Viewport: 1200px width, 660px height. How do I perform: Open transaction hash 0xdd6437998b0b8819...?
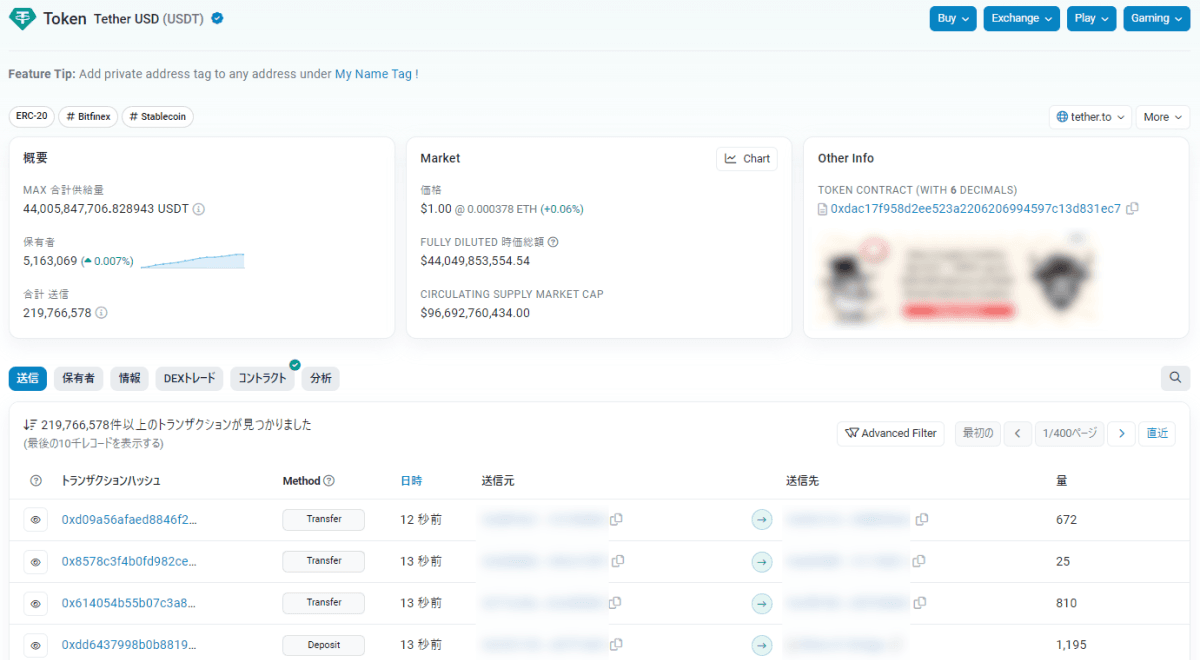(129, 645)
